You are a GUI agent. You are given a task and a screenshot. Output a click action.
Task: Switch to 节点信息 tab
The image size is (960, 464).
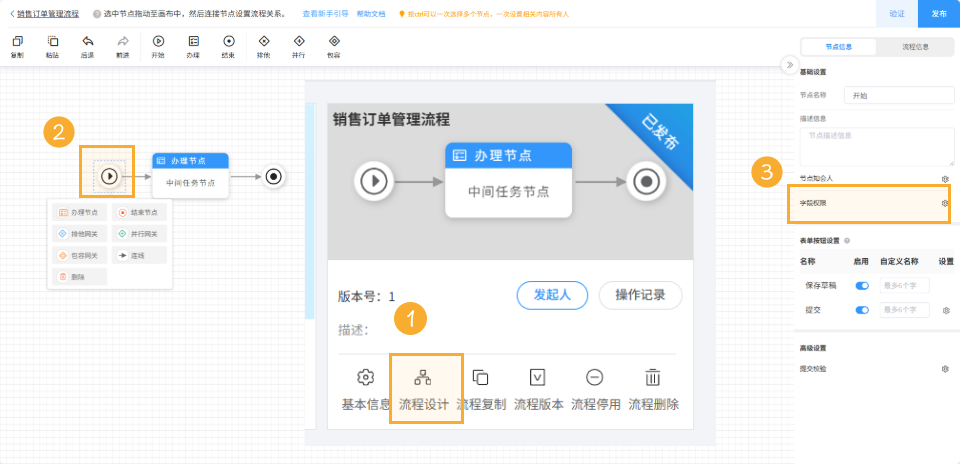pyautogui.click(x=838, y=47)
